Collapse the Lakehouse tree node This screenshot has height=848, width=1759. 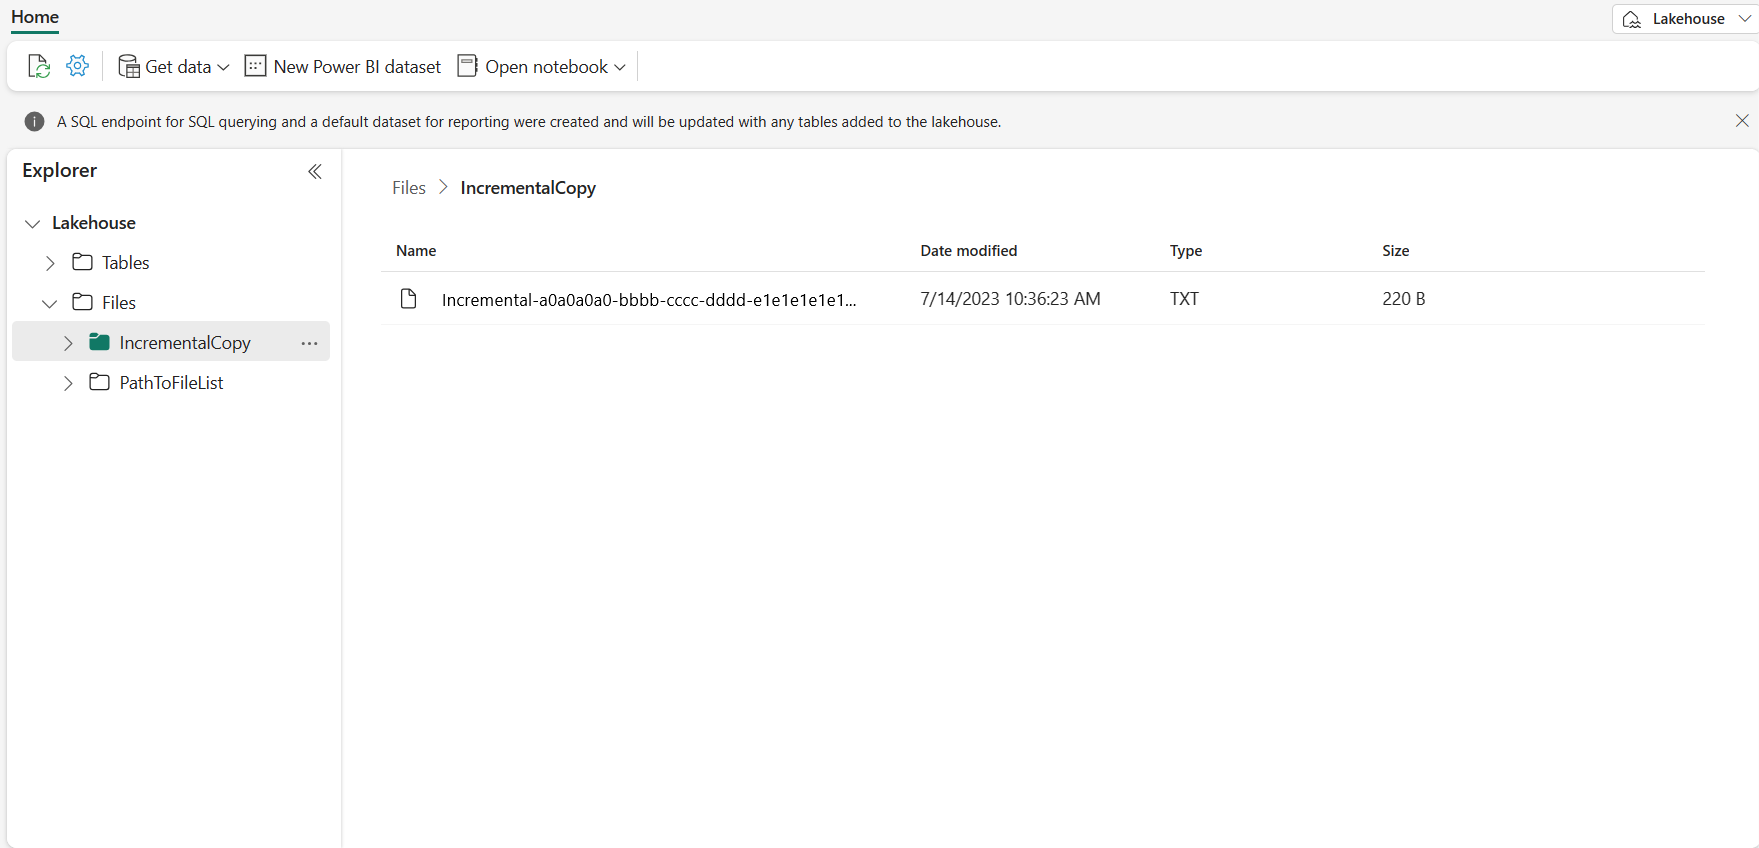point(32,223)
